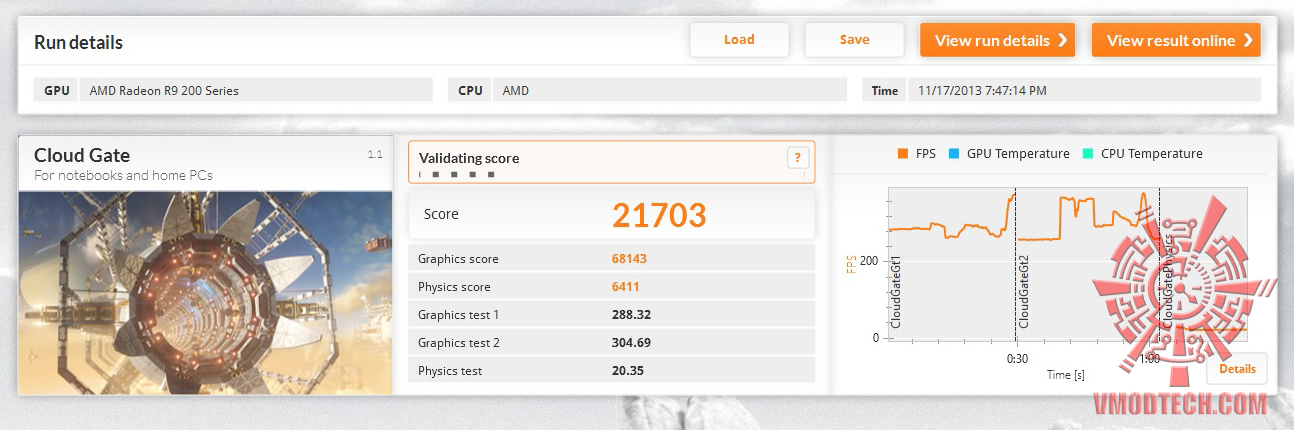Screen dimensions: 1294x430
Task: Select the Graphics test 2 value 304.69
Action: tap(631, 343)
